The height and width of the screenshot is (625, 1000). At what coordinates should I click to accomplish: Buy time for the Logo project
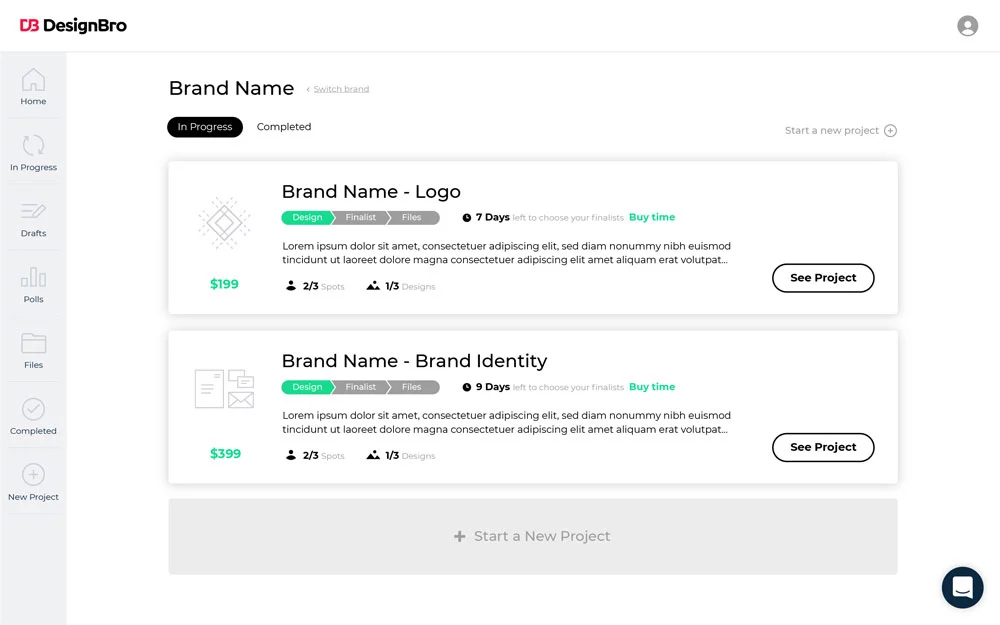pyautogui.click(x=652, y=217)
